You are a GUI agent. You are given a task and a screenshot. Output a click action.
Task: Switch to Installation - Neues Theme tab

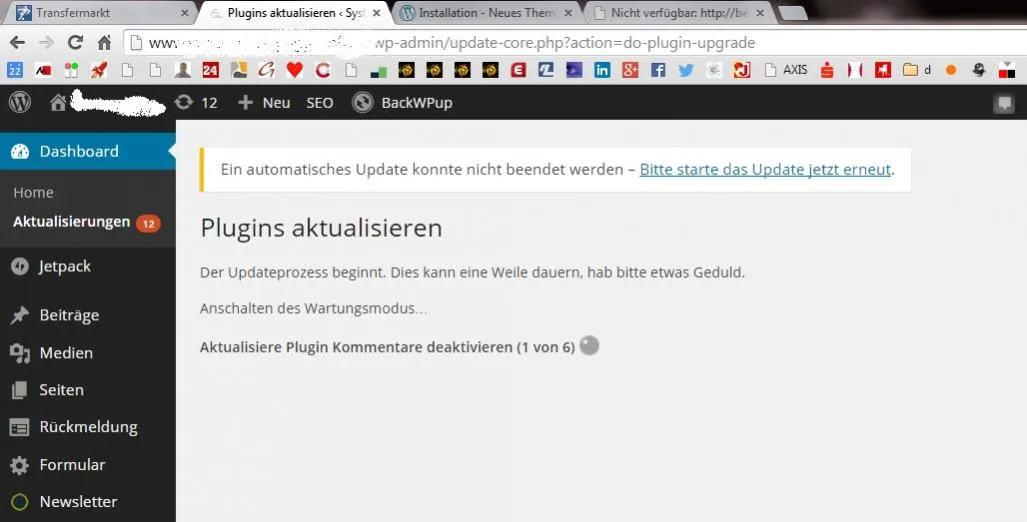[x=487, y=12]
